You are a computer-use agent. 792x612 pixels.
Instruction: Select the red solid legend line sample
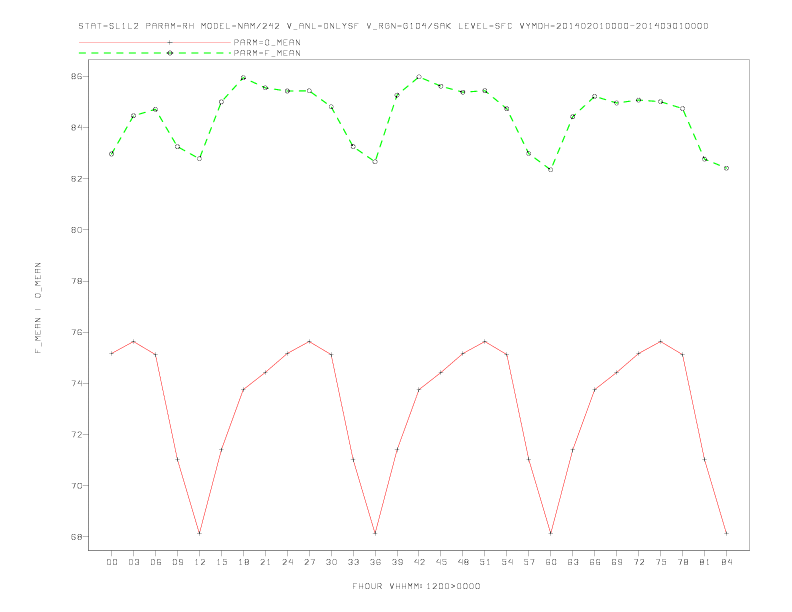tap(155, 42)
